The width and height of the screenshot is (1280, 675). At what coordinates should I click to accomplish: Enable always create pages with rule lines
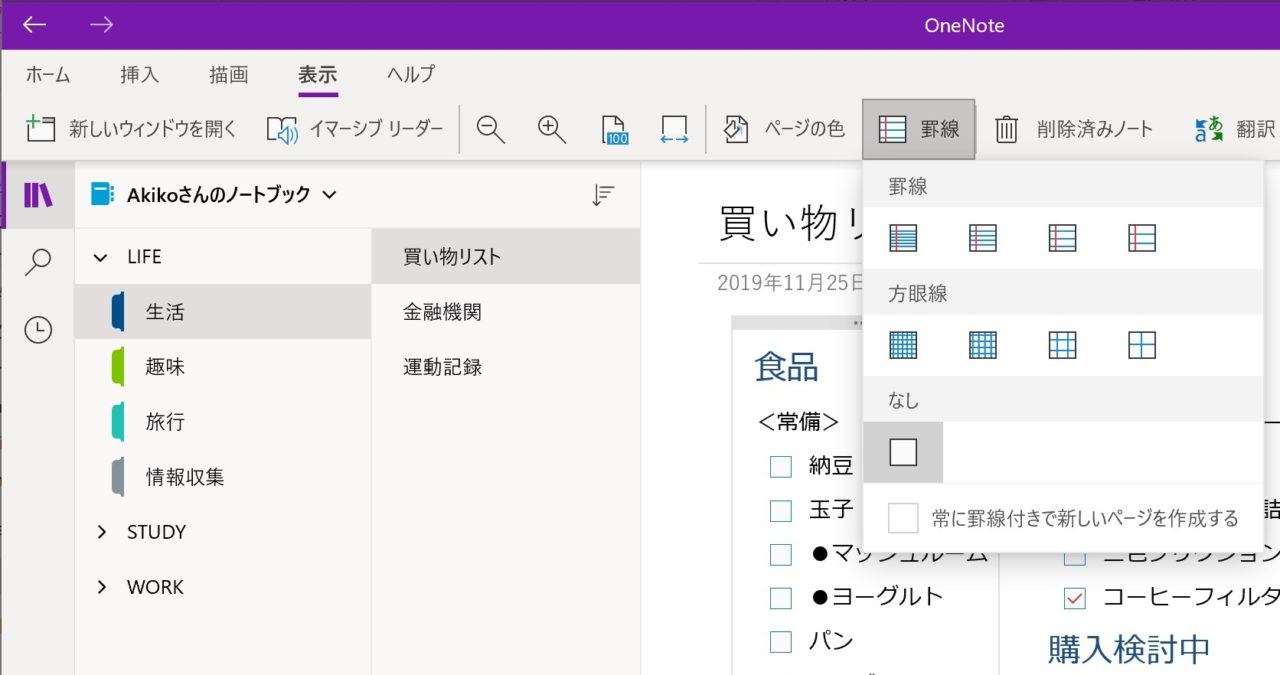pos(903,518)
